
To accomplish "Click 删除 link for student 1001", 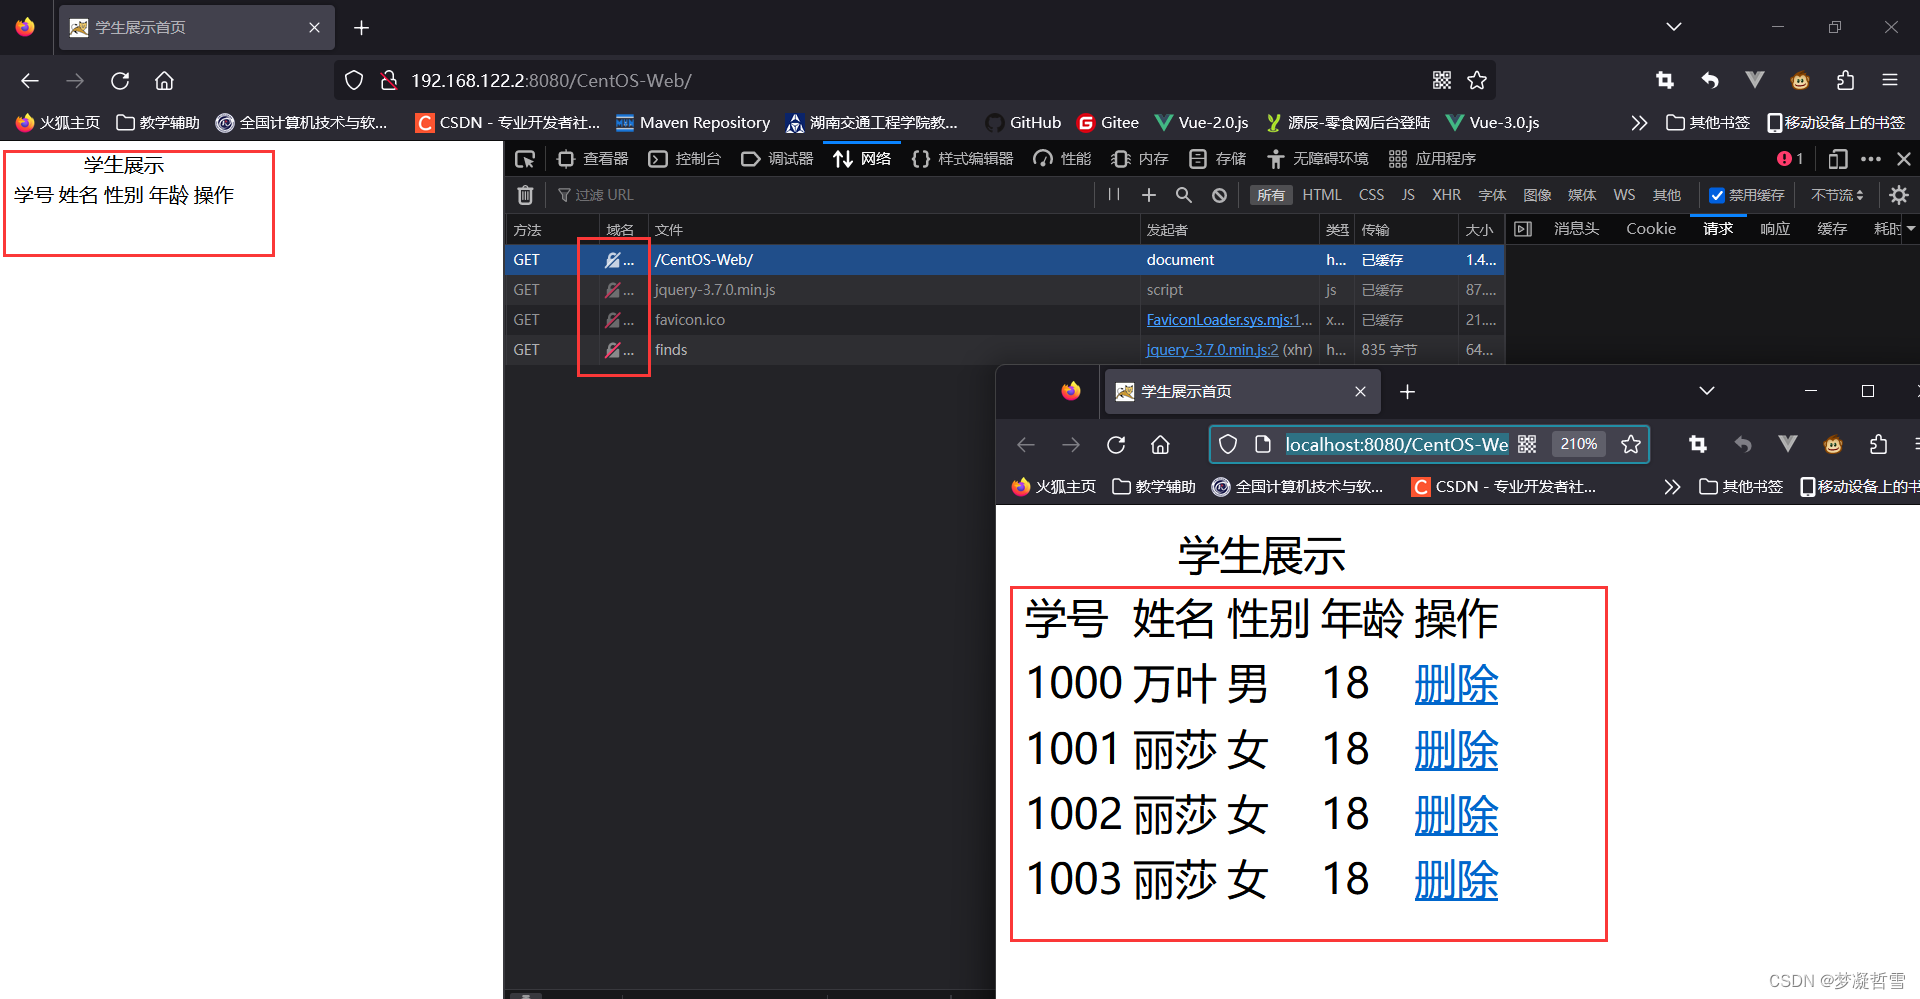I will click(x=1456, y=750).
